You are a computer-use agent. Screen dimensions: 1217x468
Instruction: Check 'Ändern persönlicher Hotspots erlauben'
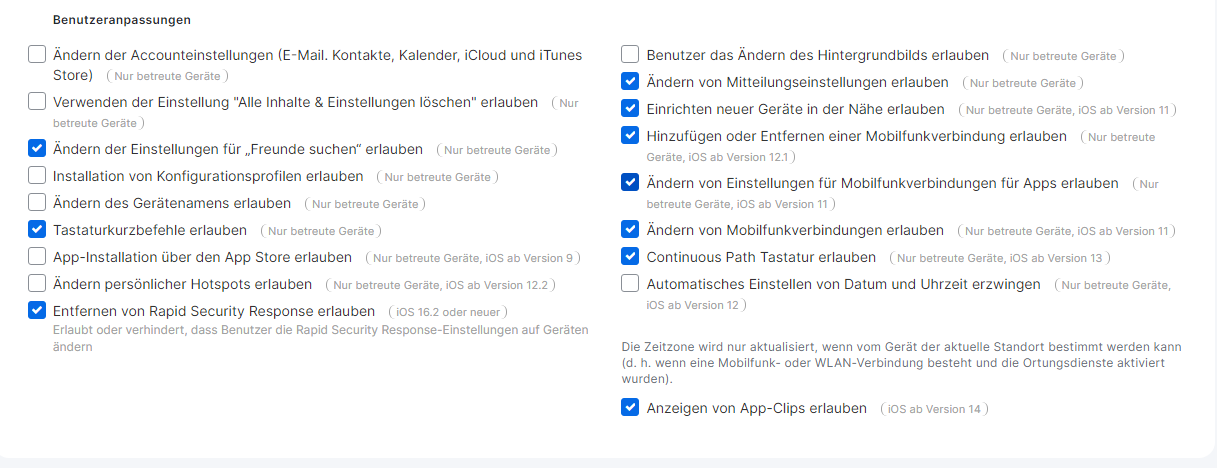[x=37, y=284]
